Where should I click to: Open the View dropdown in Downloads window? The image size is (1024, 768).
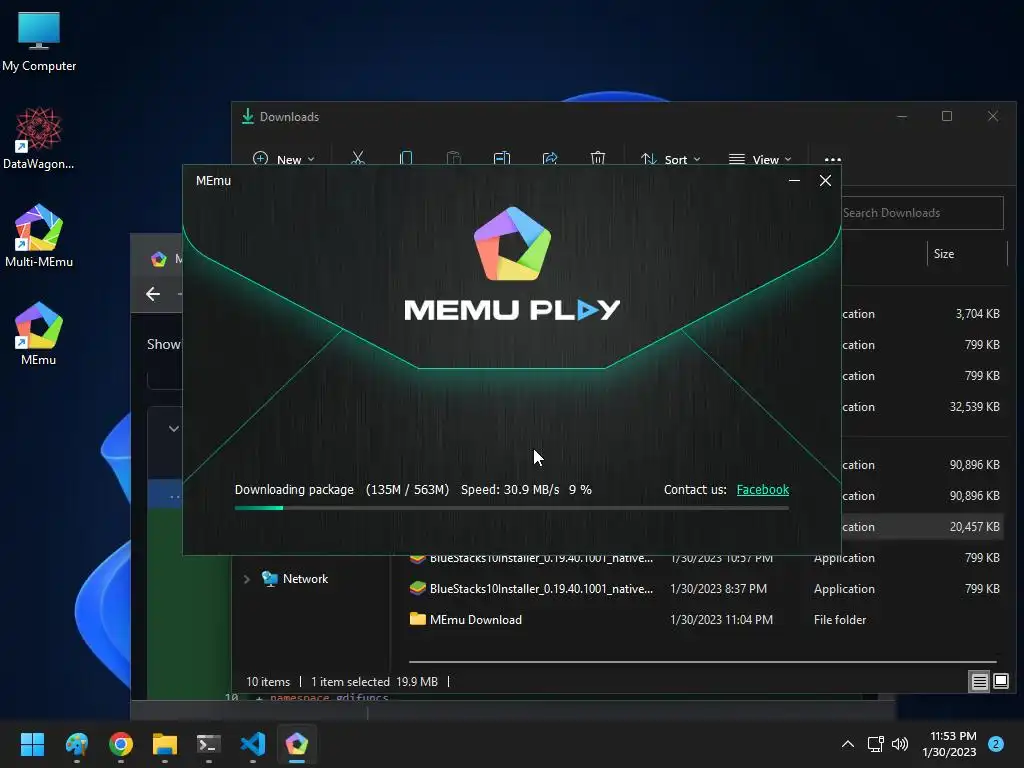[x=760, y=159]
